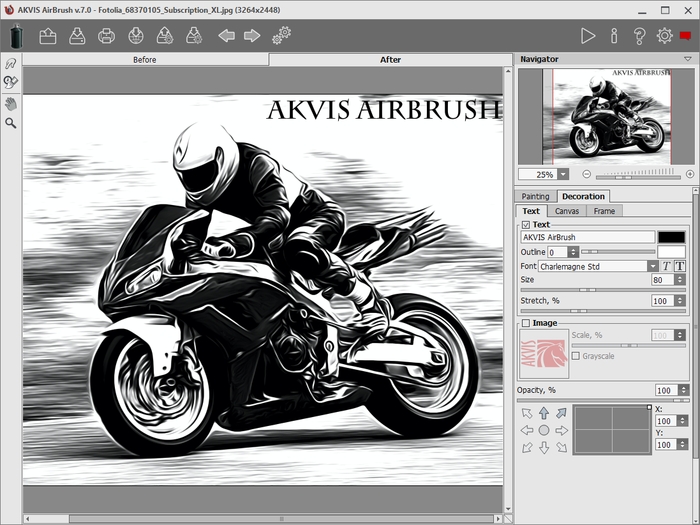Zoom out with the minus icon
The image size is (700, 525).
tap(587, 174)
